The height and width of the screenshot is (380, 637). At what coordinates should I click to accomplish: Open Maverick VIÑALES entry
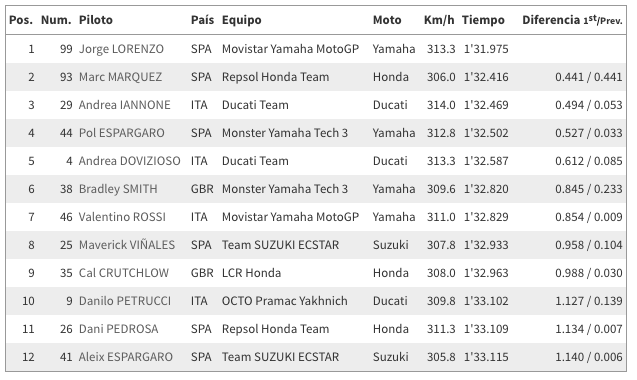click(127, 245)
